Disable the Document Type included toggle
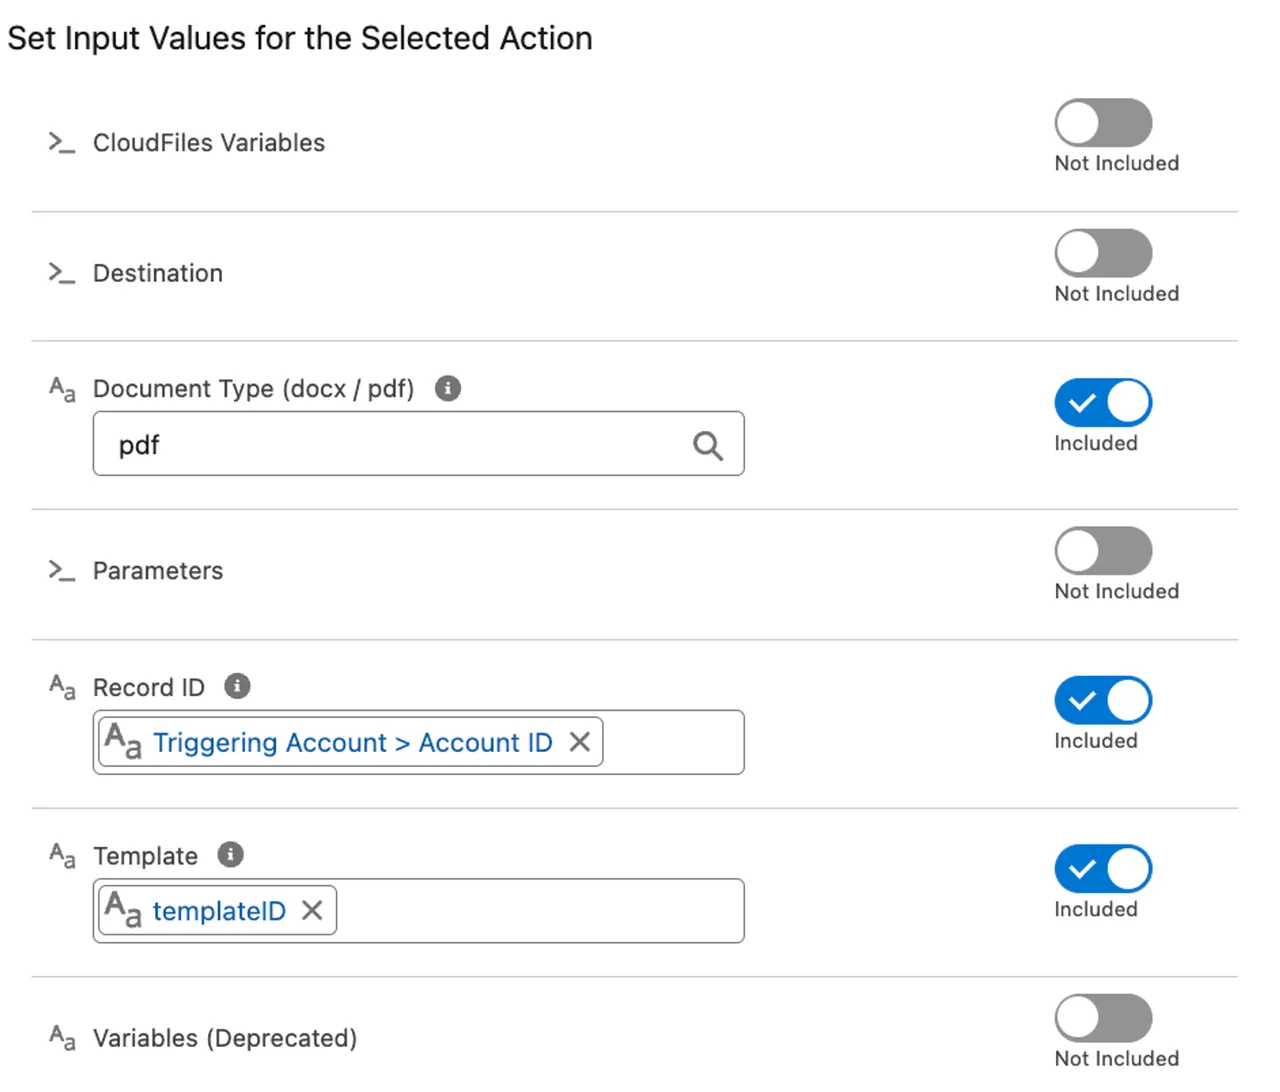This screenshot has height=1092, width=1280. (x=1102, y=402)
